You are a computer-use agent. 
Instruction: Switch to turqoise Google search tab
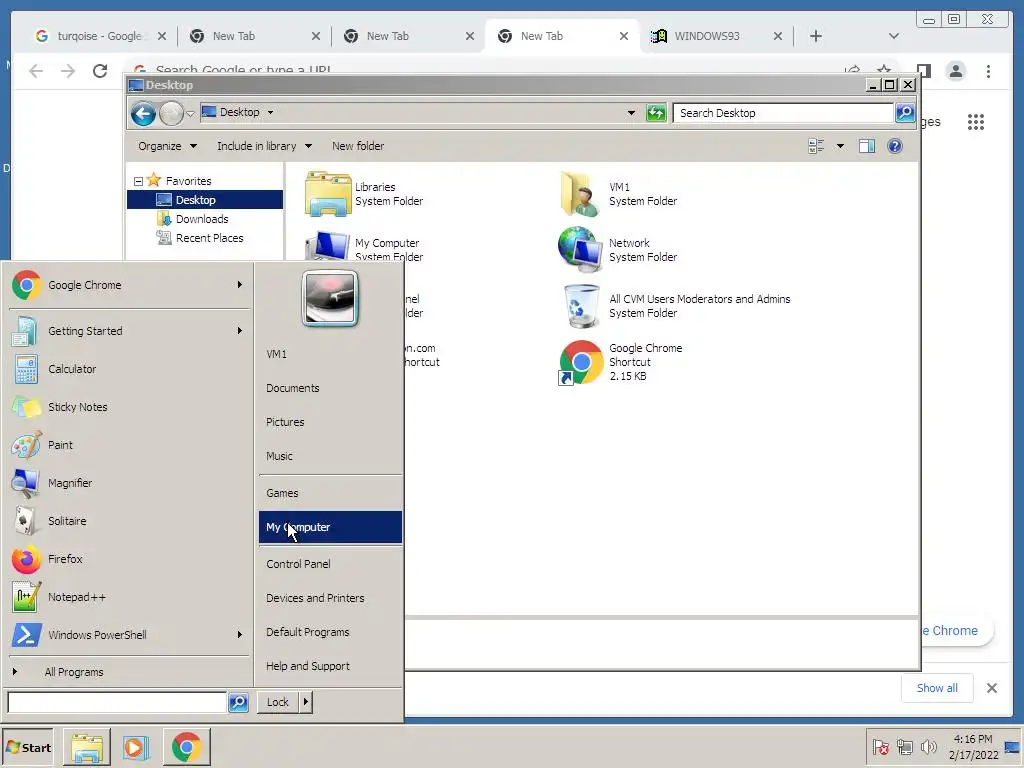(x=101, y=36)
